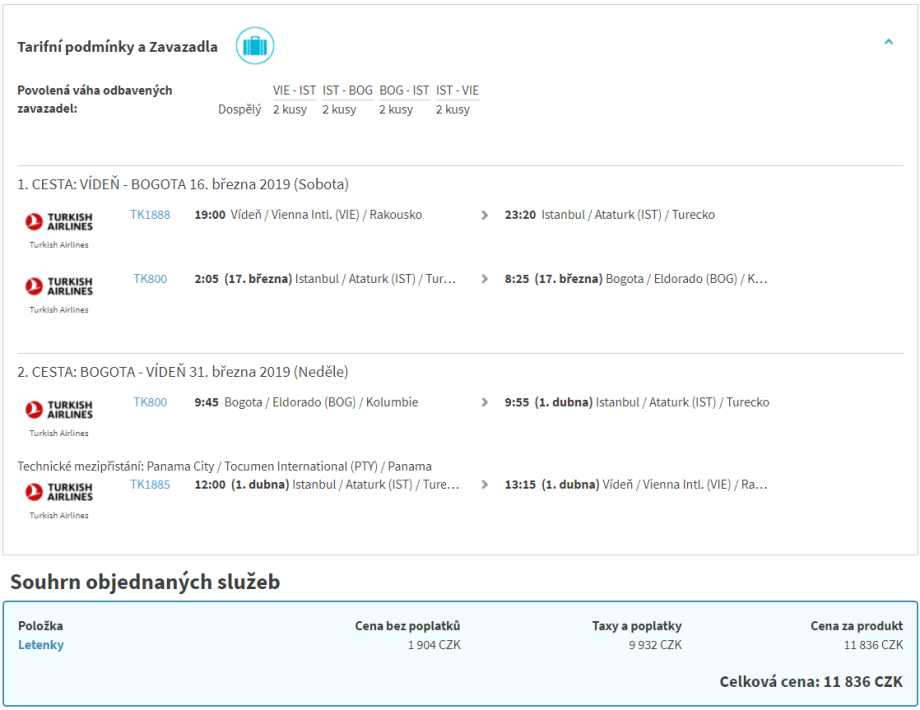
Task: Click arrow before the 13:15 Vienna arrival
Action: [x=485, y=485]
